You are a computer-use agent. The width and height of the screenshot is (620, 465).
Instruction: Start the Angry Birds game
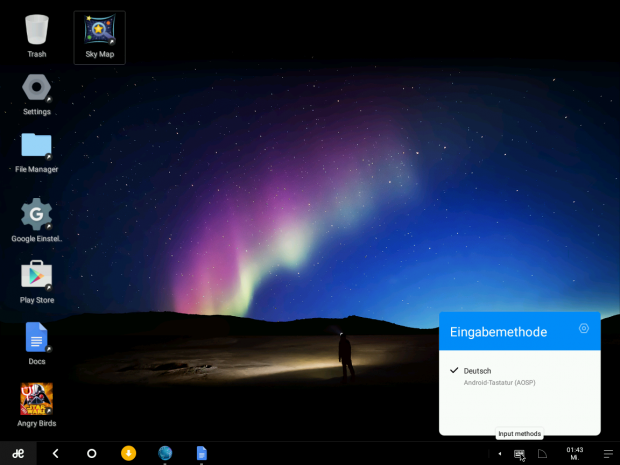37,400
